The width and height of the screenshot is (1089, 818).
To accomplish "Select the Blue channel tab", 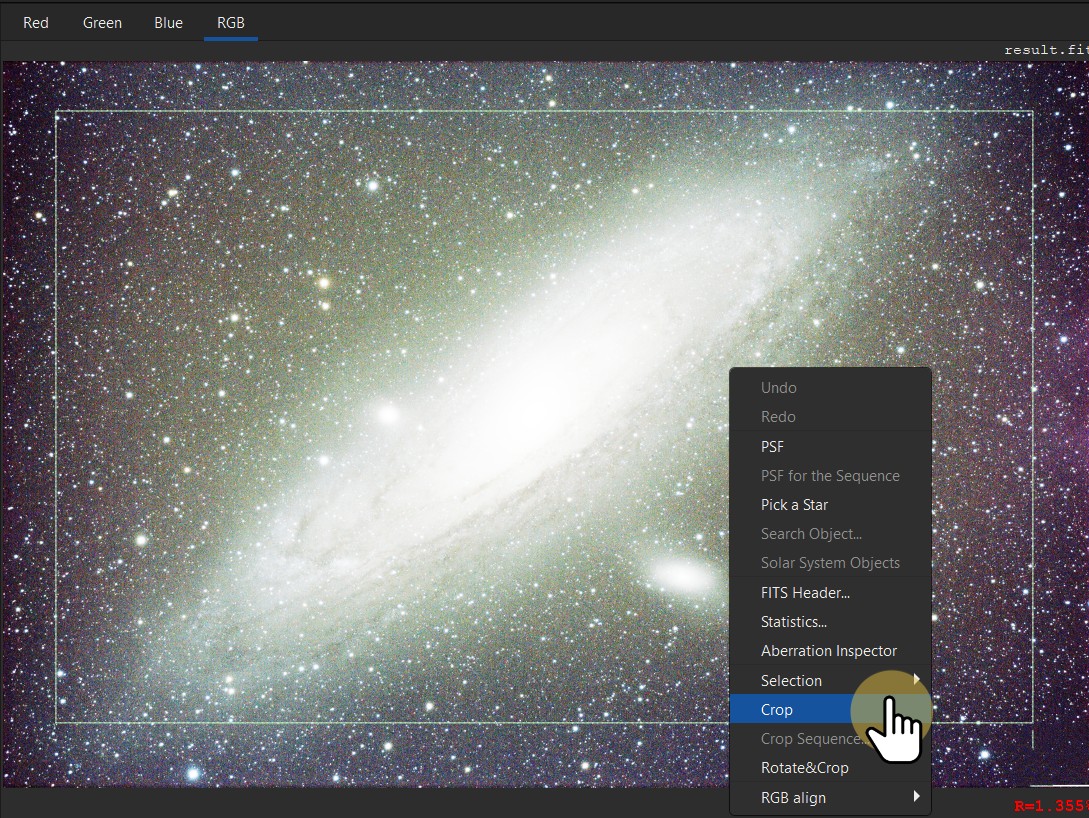I will pos(168,22).
